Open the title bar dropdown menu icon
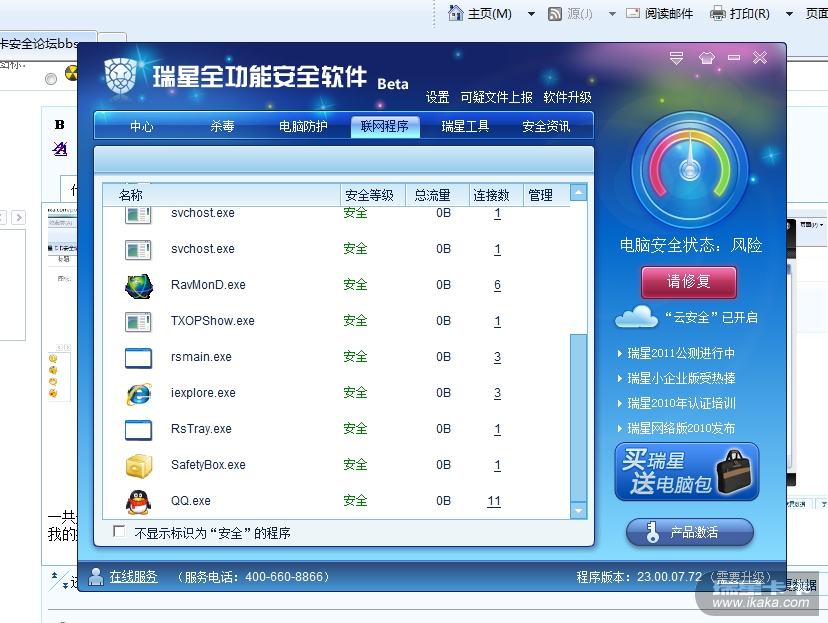This screenshot has width=828, height=623. tap(676, 58)
